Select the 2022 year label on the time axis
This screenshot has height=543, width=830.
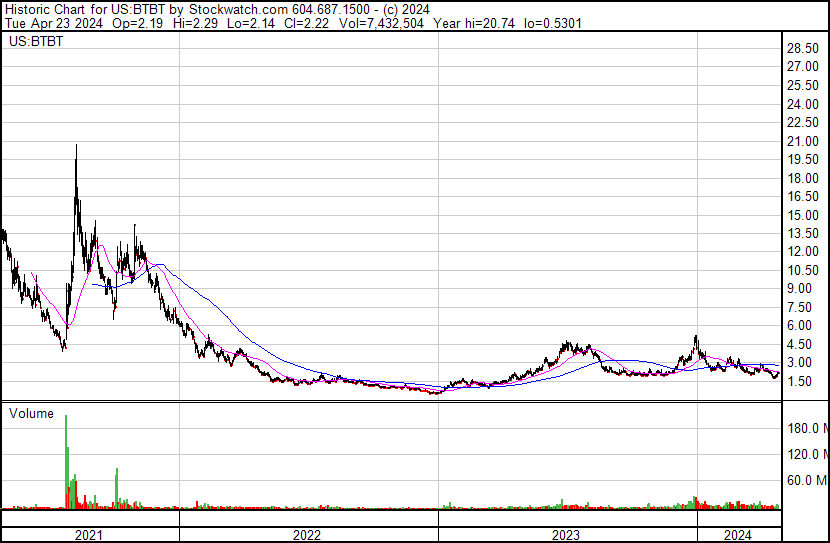point(308,535)
